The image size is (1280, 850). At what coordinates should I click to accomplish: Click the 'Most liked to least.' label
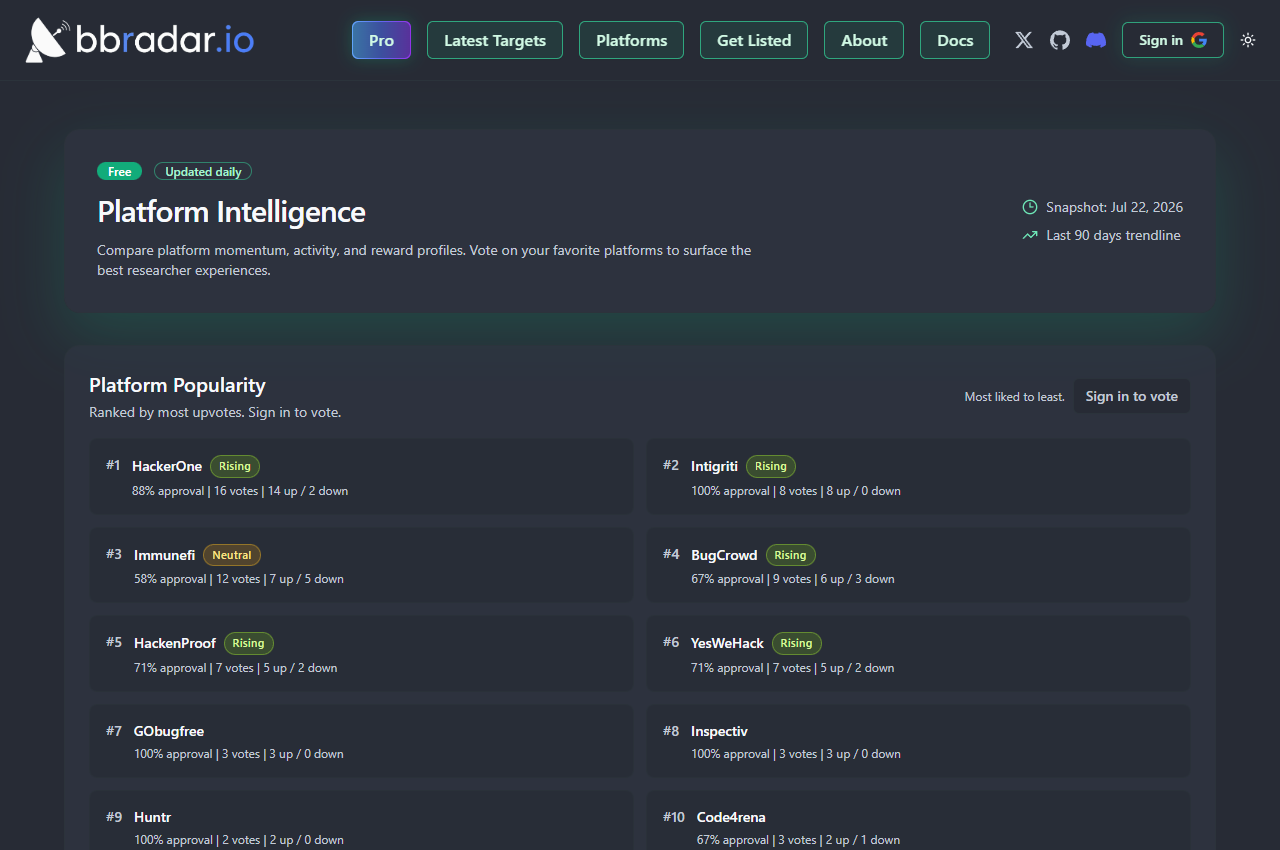coord(1014,397)
